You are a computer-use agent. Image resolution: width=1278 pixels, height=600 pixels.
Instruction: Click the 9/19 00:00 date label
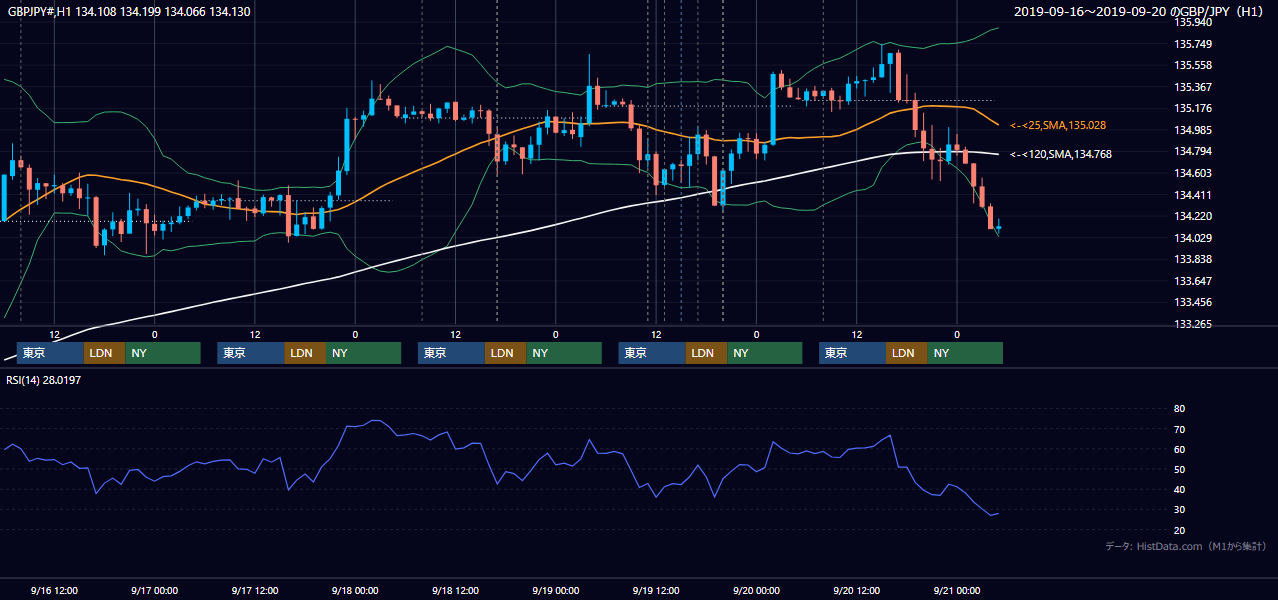pos(556,590)
